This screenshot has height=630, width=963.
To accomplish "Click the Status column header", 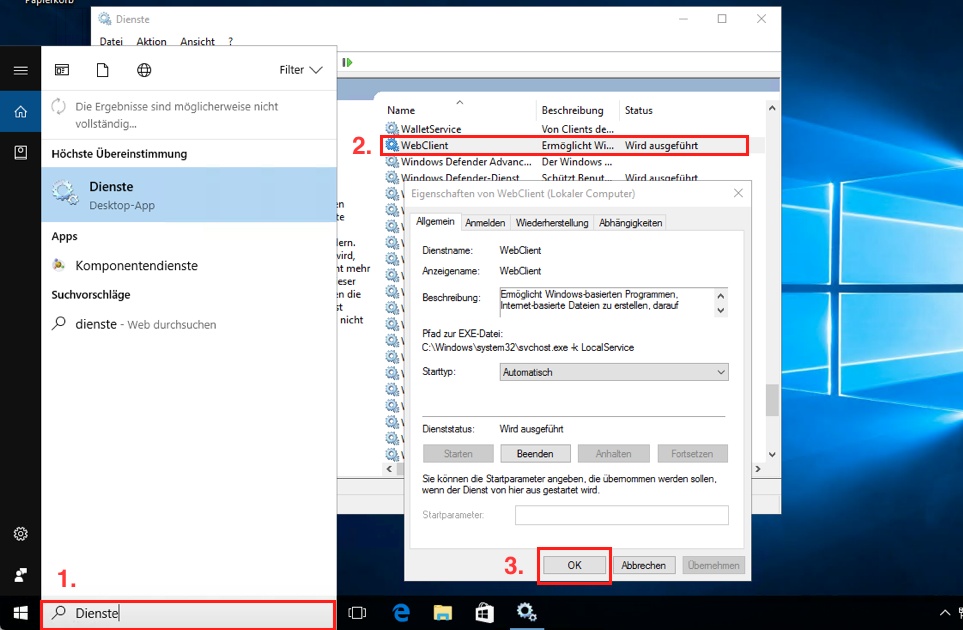I will [x=639, y=110].
